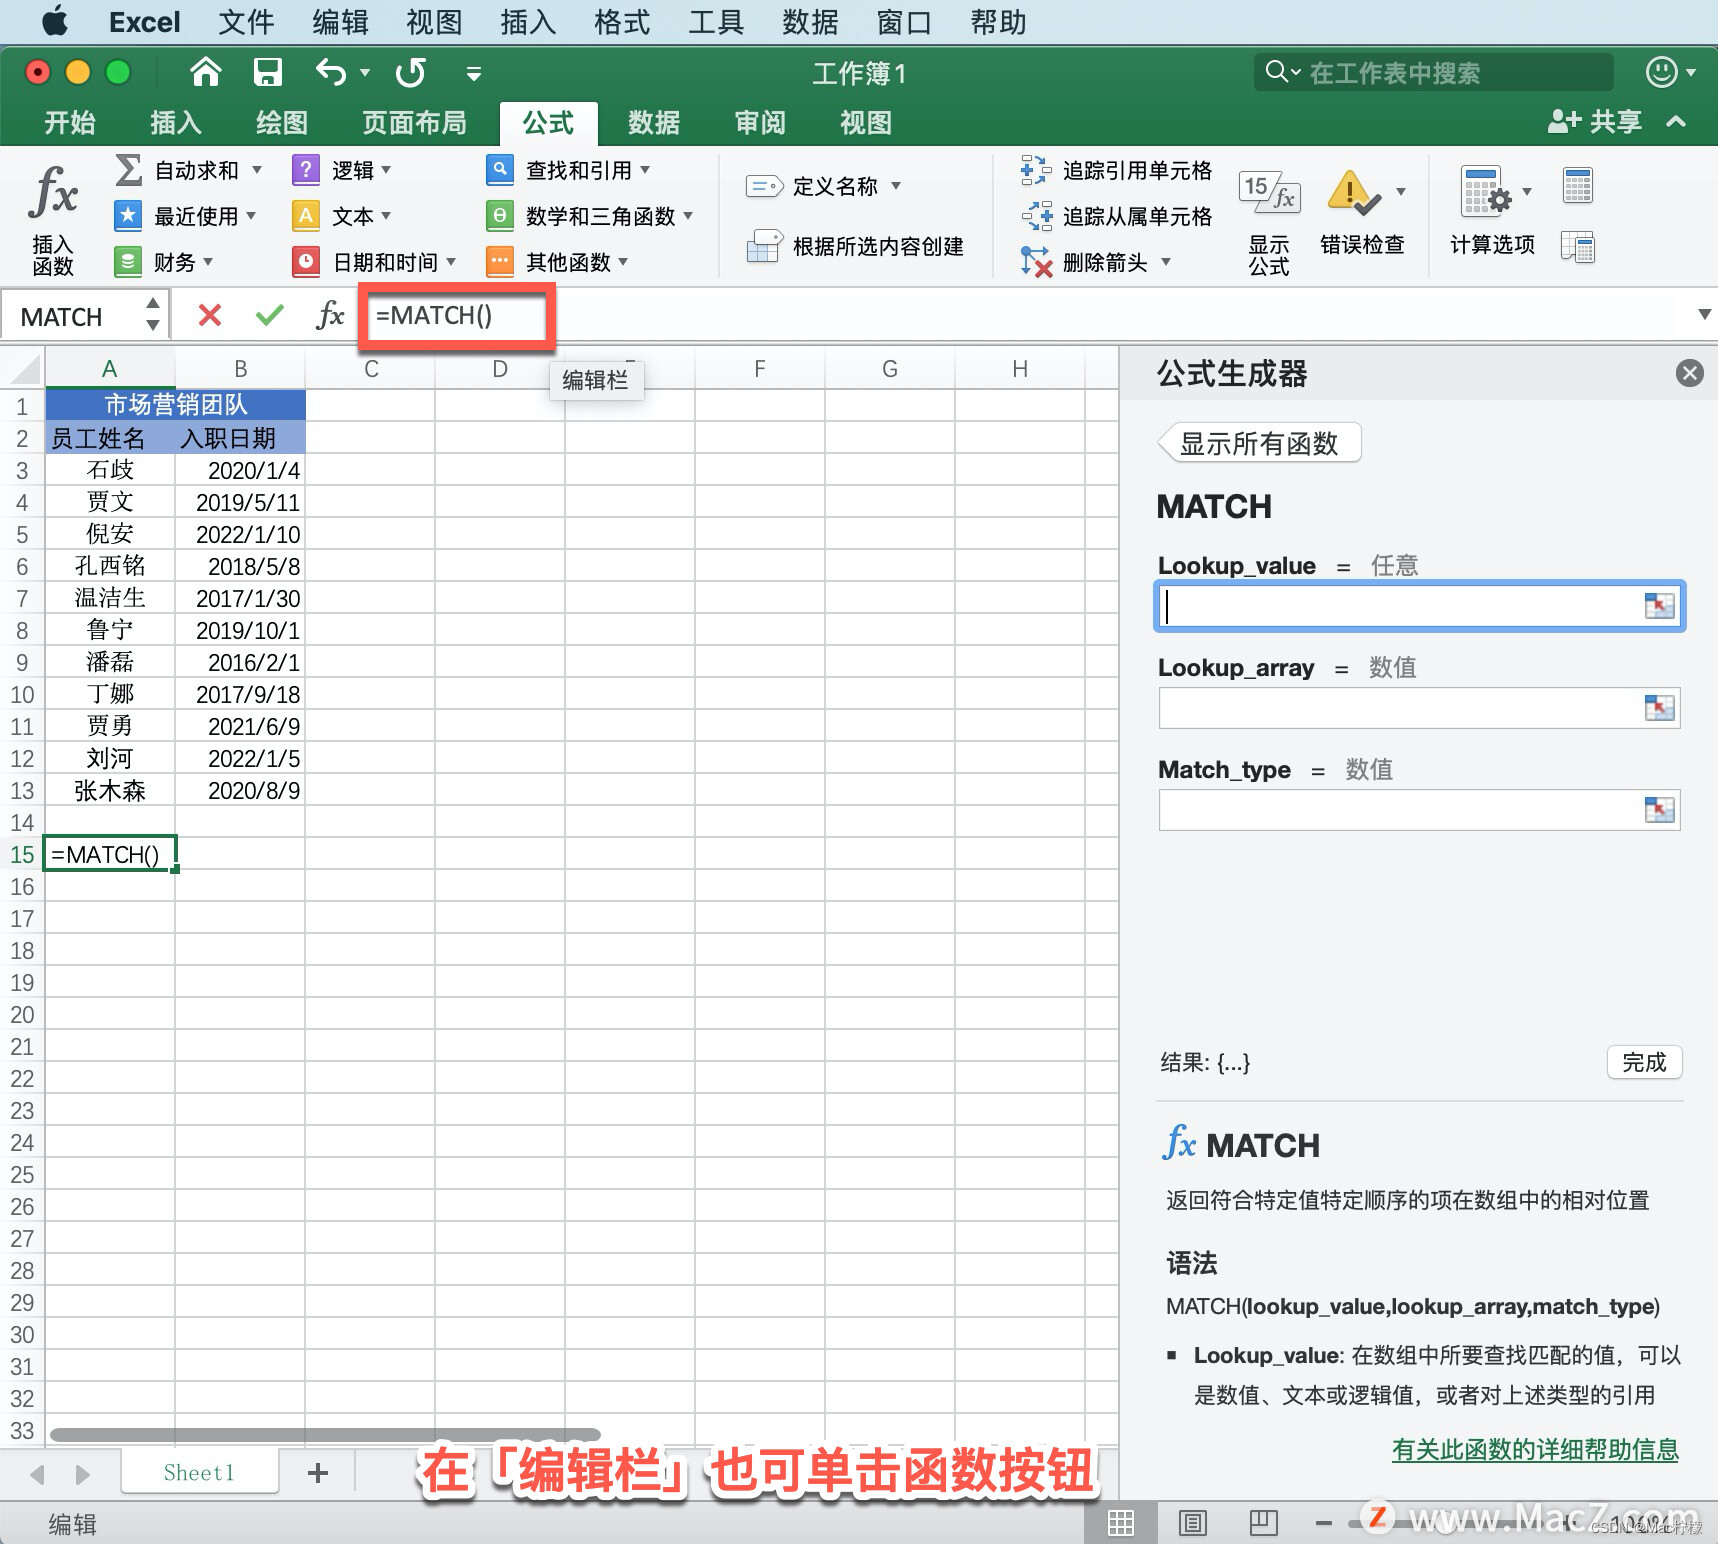Click Calculate Sheet icon
The height and width of the screenshot is (1544, 1718).
1578,246
